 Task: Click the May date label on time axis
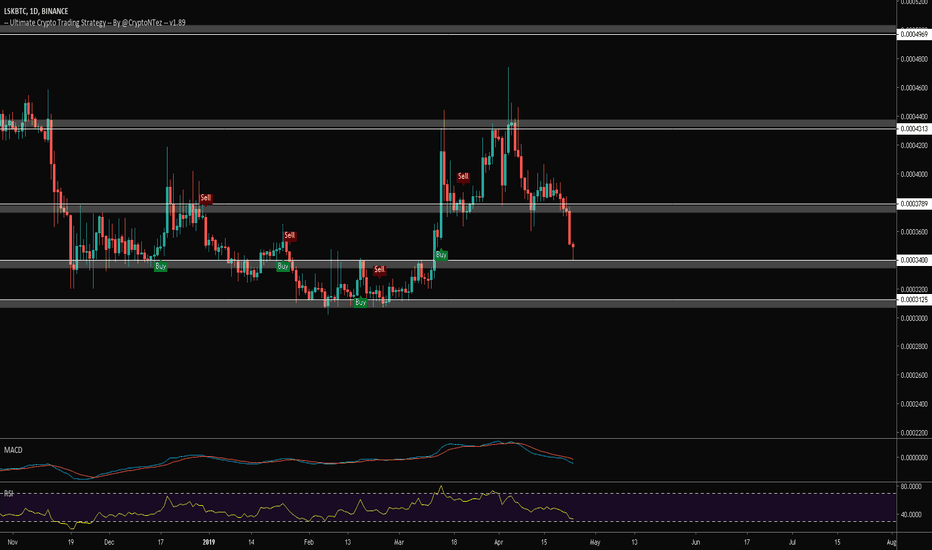pos(594,542)
